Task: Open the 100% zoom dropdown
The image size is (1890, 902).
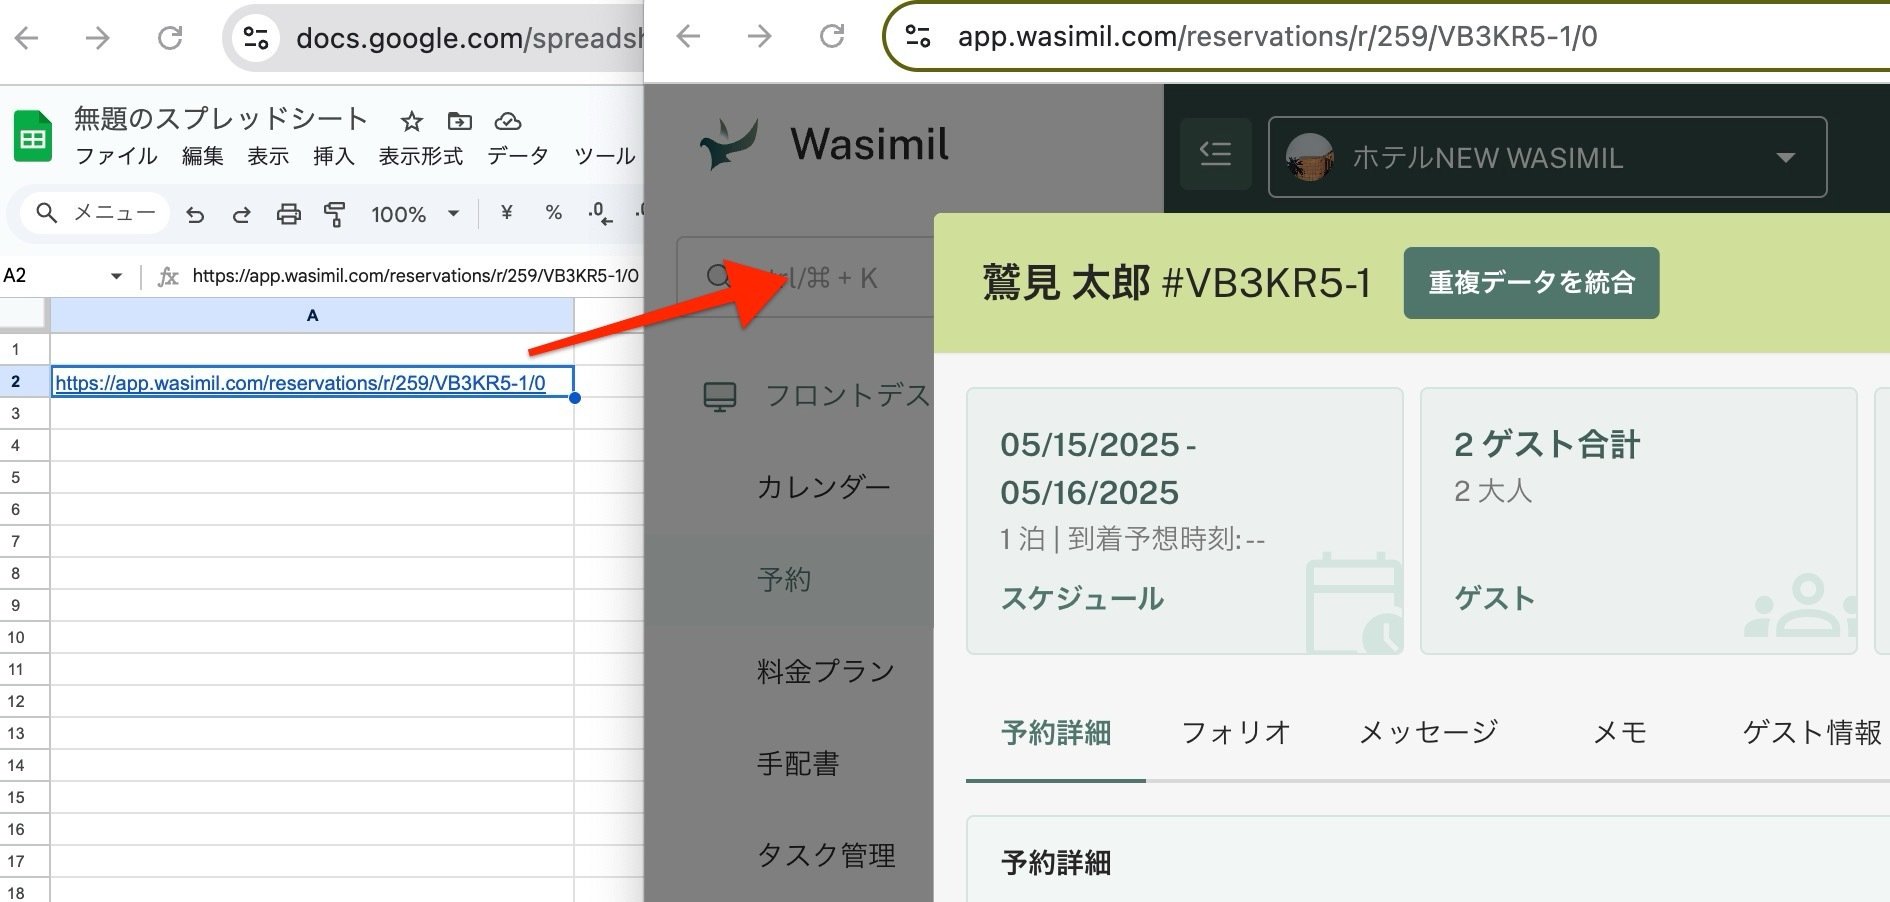Action: click(414, 214)
